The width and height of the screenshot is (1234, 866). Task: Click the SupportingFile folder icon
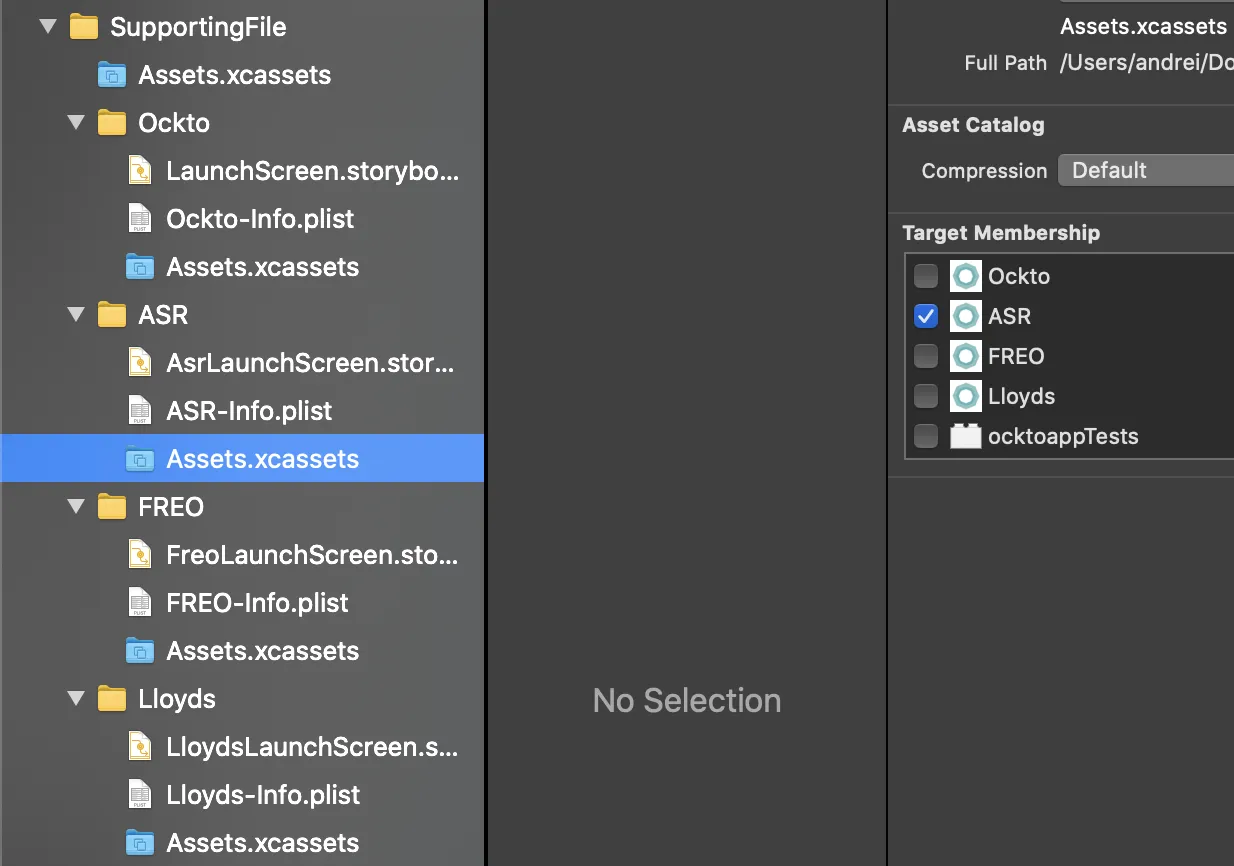click(x=84, y=27)
